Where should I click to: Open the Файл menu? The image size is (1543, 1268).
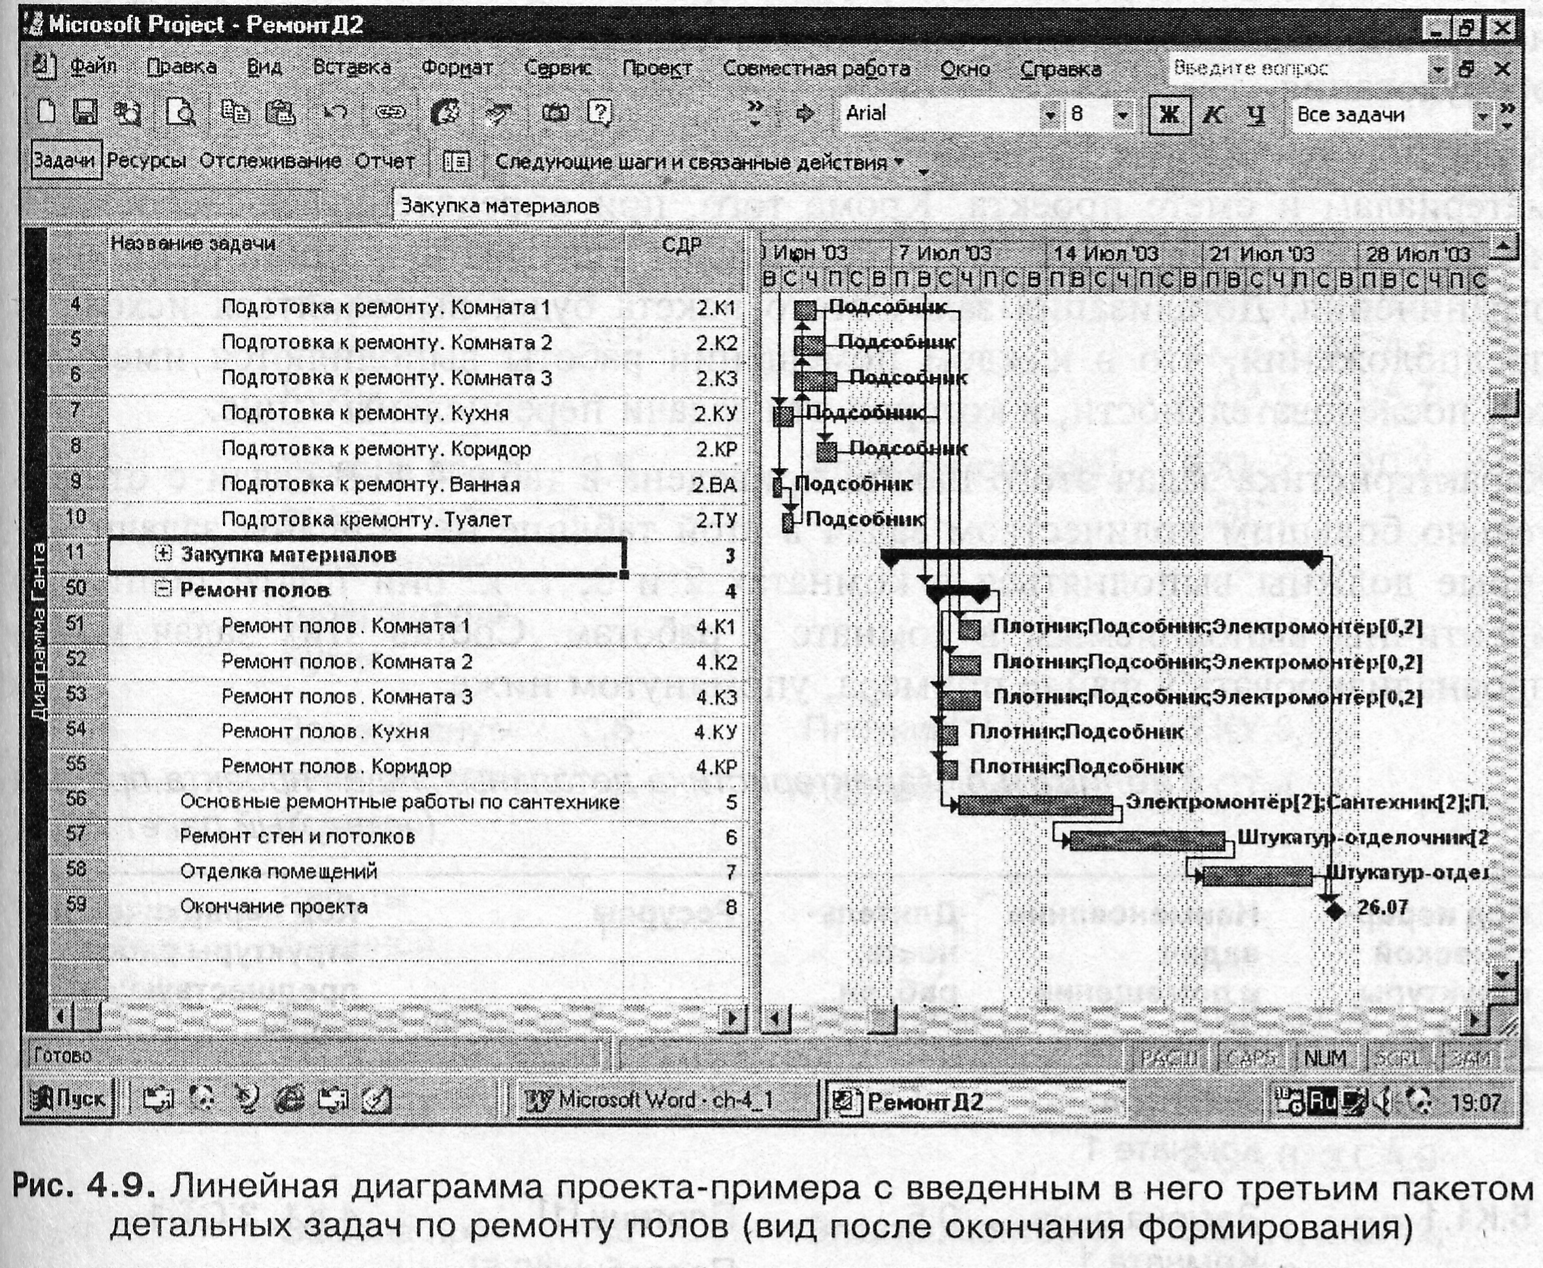point(93,68)
